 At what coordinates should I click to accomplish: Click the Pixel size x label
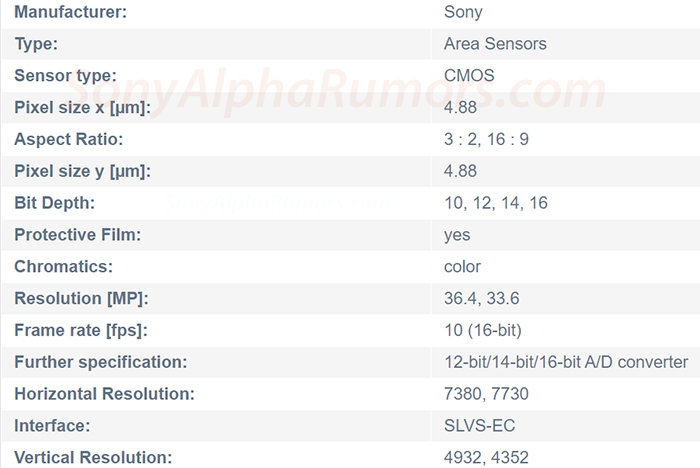click(x=82, y=108)
